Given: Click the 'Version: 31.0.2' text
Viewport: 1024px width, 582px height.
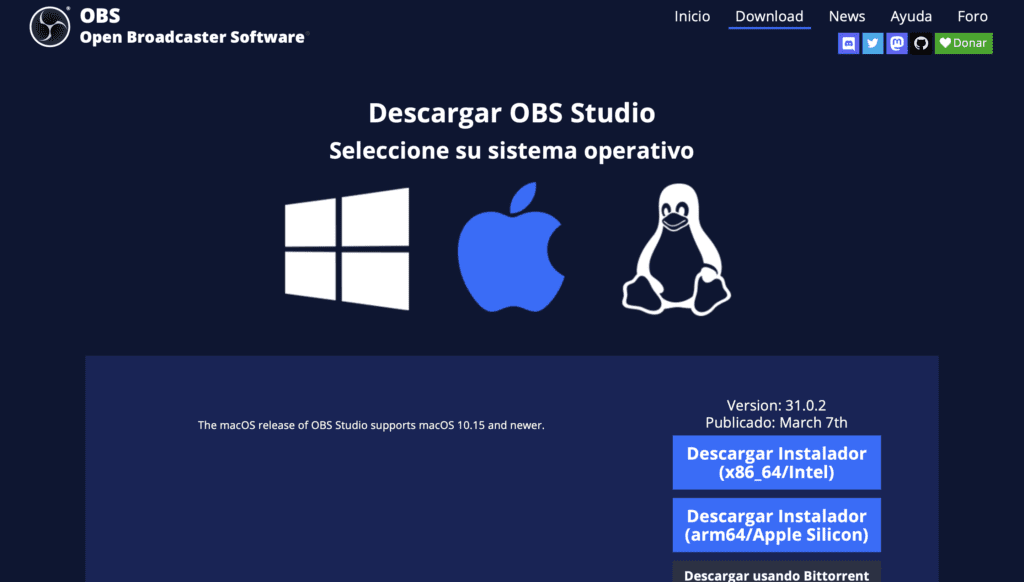Looking at the screenshot, I should [776, 405].
